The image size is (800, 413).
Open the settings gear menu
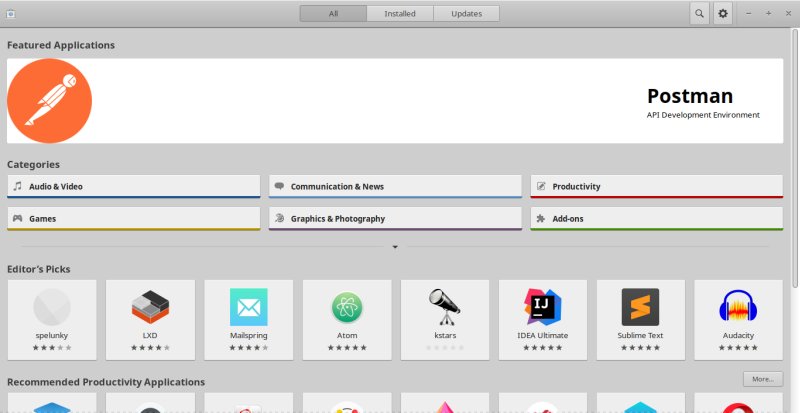click(x=723, y=14)
